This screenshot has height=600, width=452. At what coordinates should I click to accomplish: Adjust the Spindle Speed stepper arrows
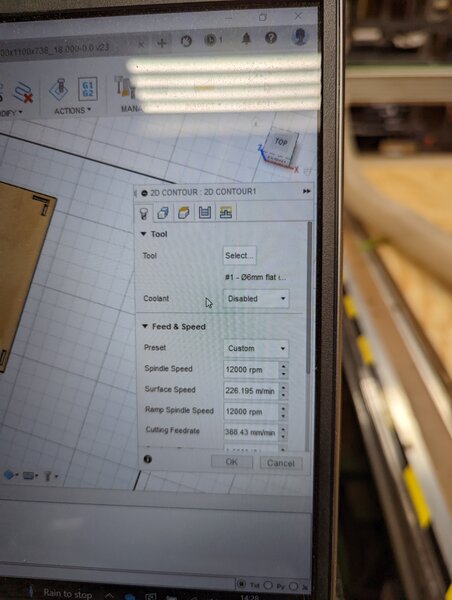284,370
